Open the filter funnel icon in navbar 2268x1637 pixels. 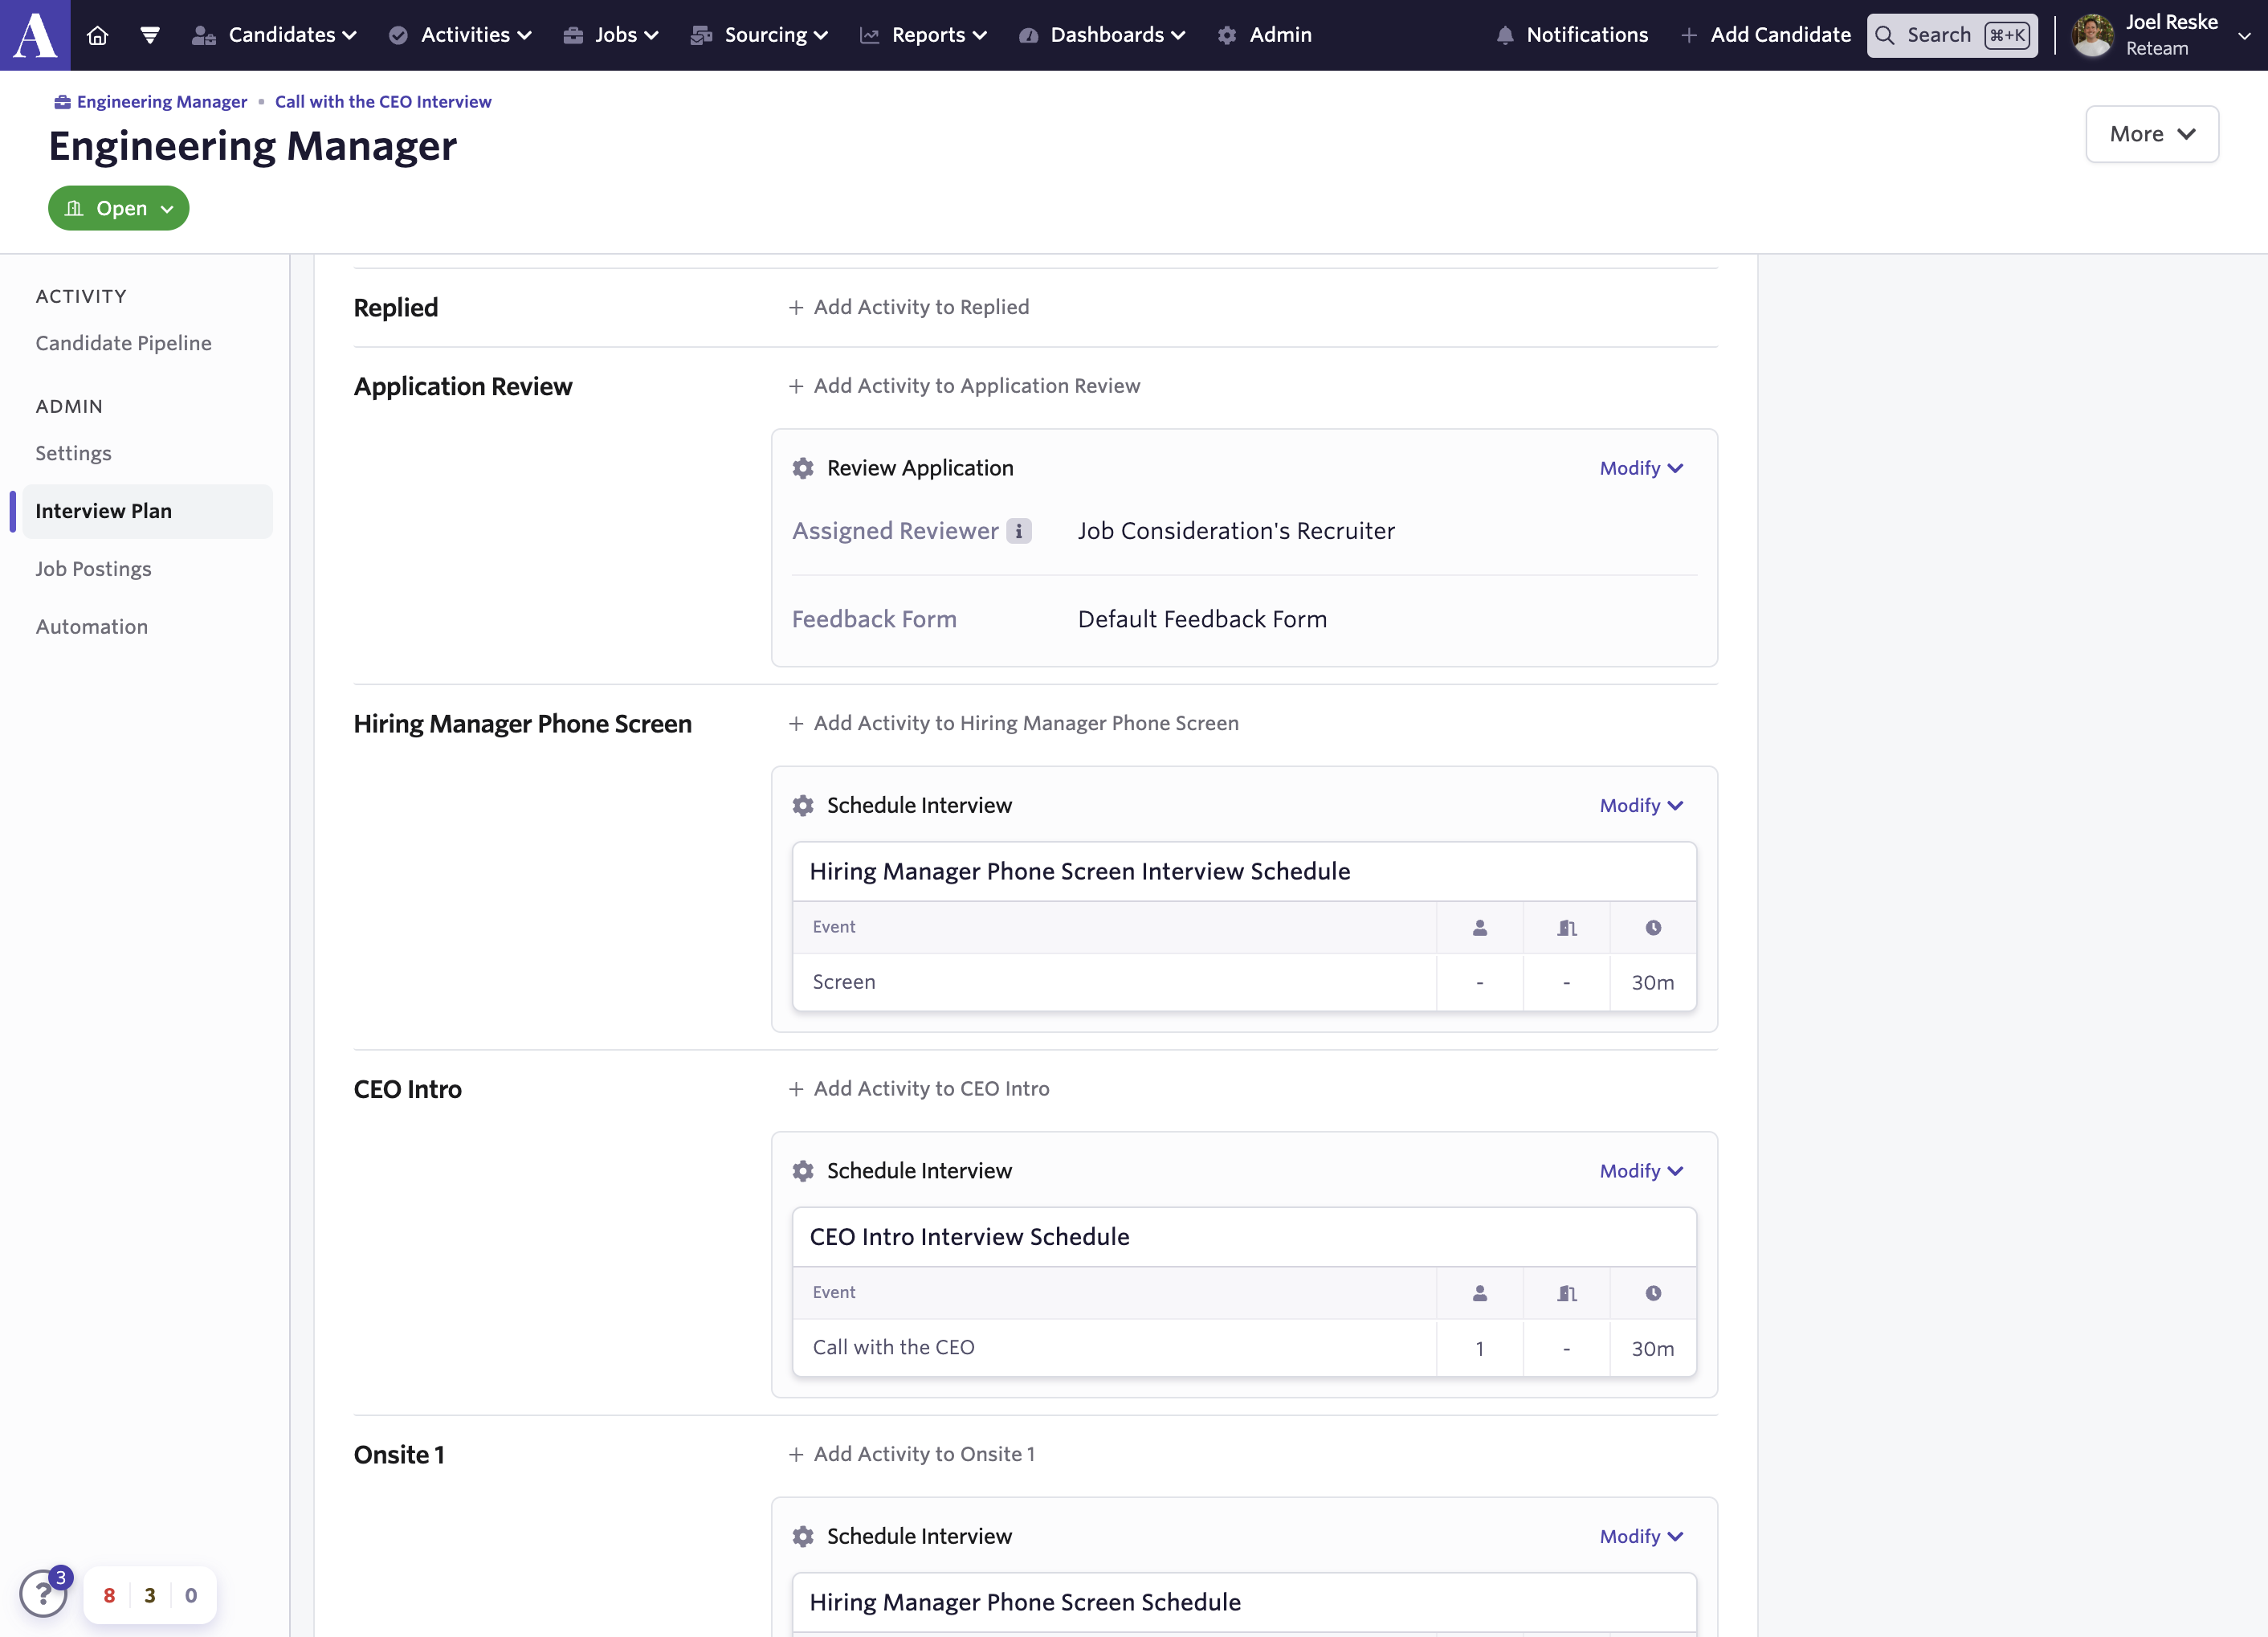tap(150, 35)
